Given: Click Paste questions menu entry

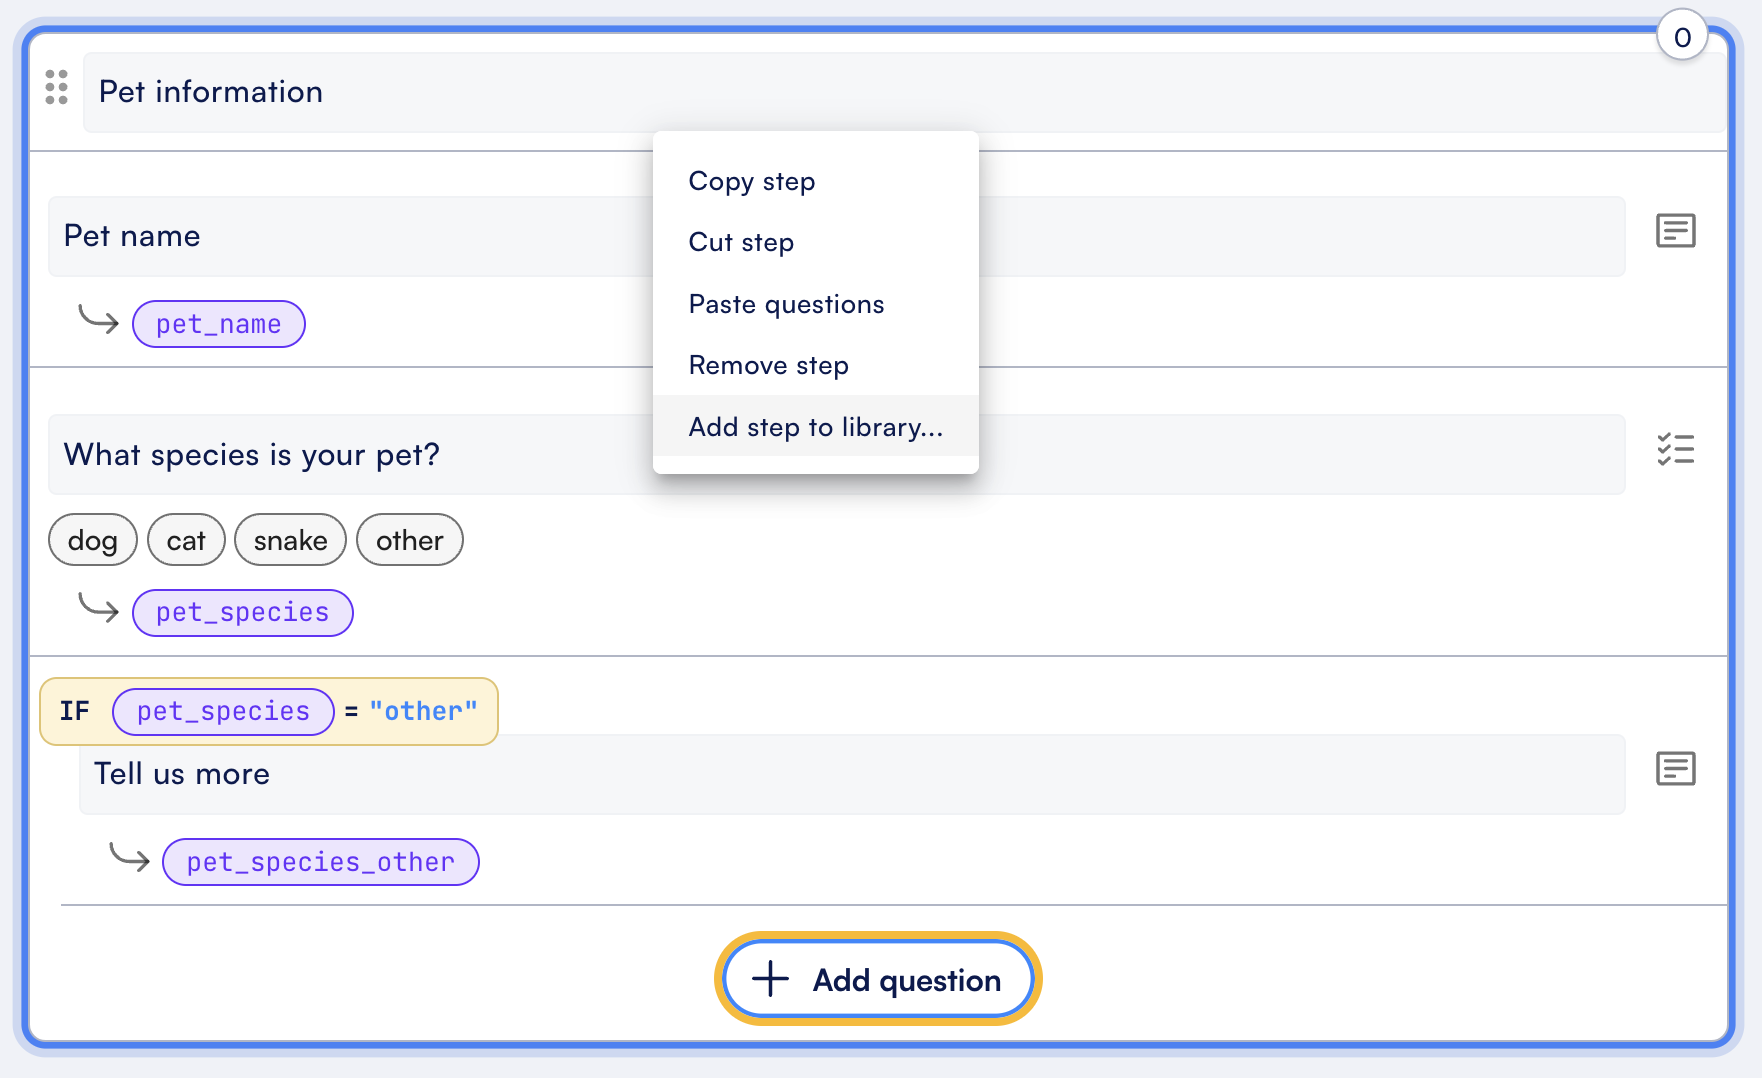Looking at the screenshot, I should tap(786, 305).
